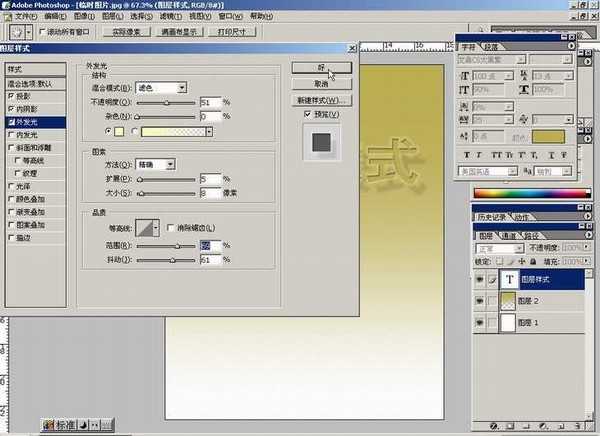
Task: Click the add layer style icon at Layers panel bottom
Action: coord(494,426)
